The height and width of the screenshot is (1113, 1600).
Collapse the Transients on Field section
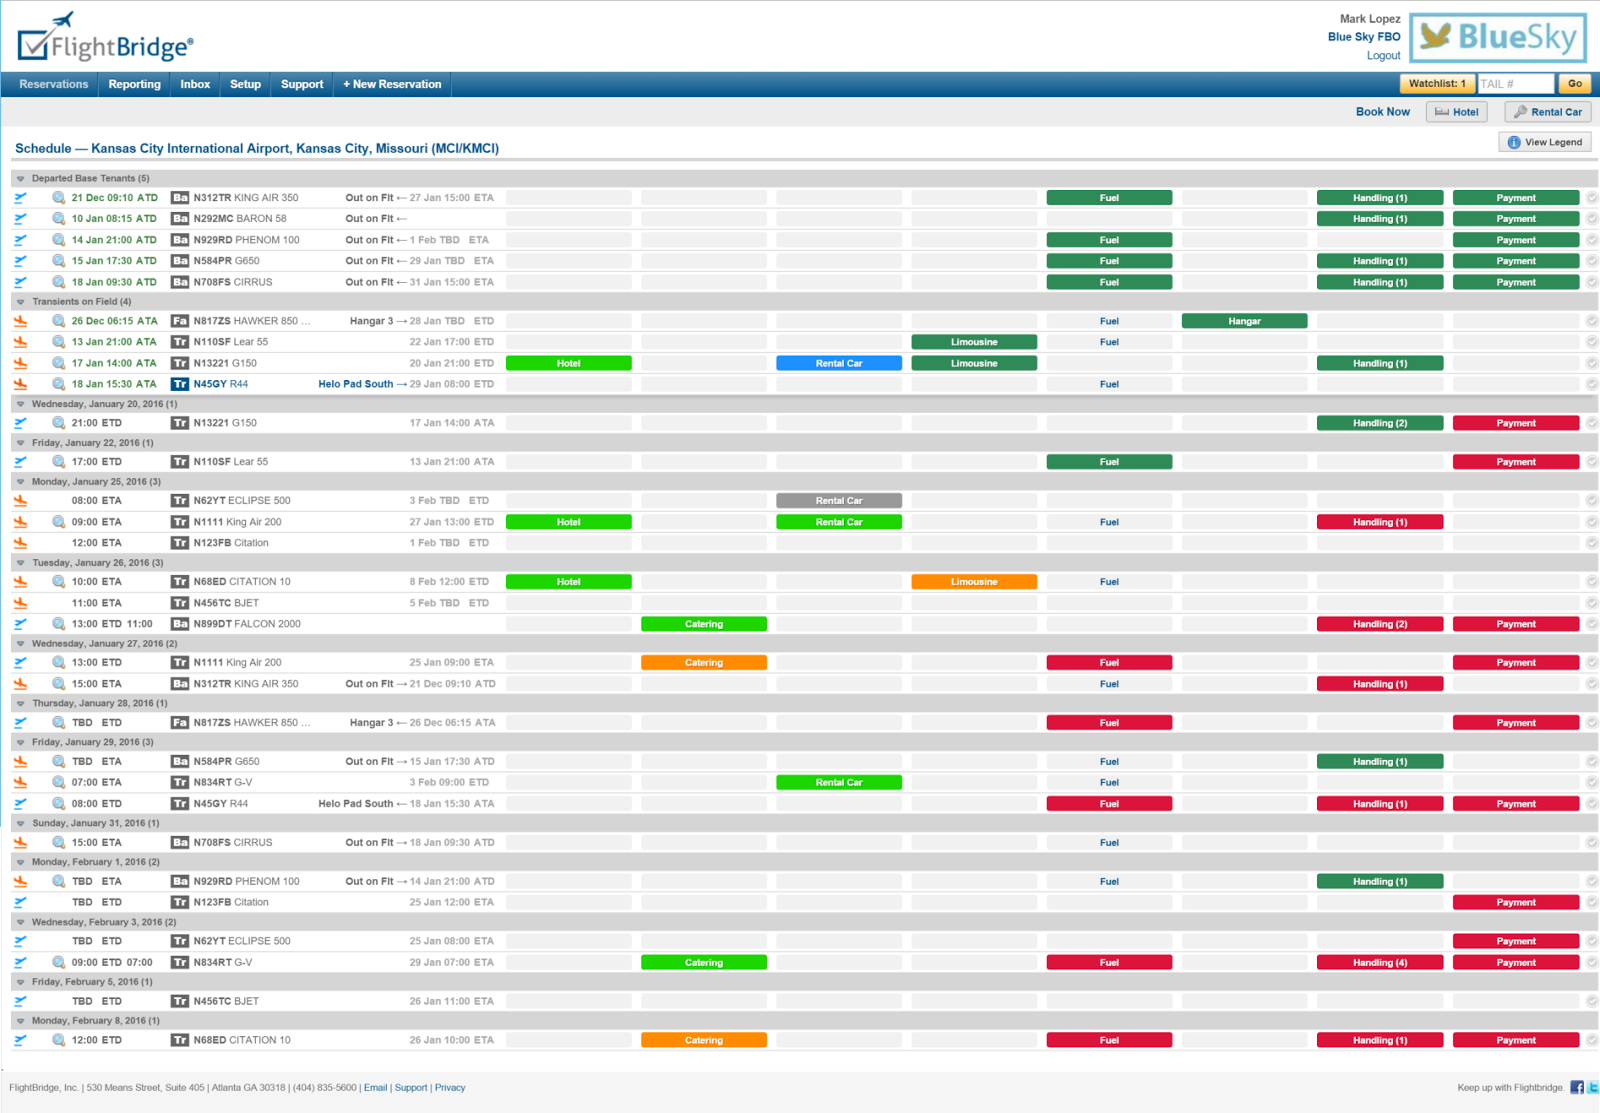point(20,302)
